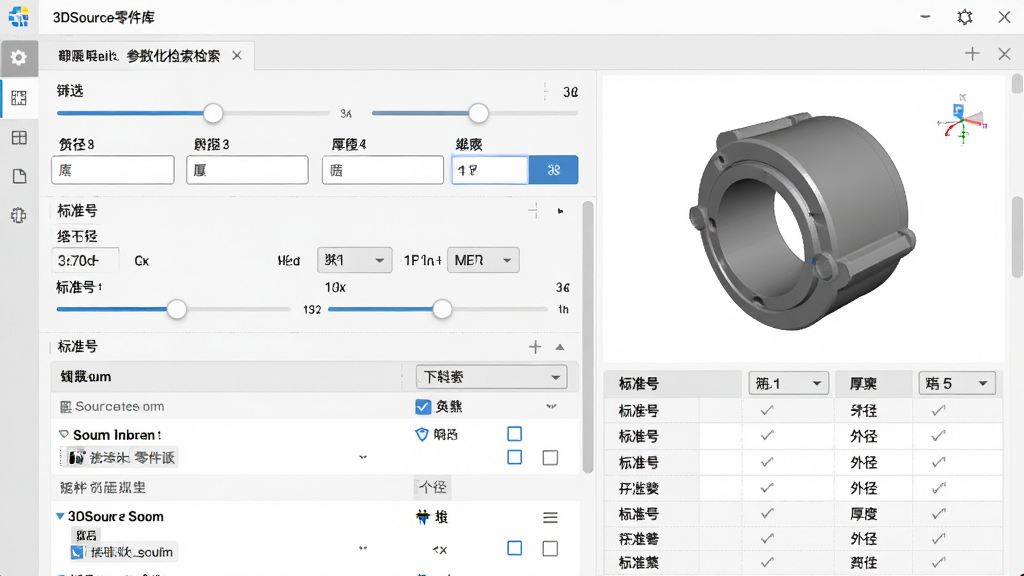Image resolution: width=1024 pixels, height=576 pixels.
Task: Click the <x label in _souim row
Action: tap(440, 550)
